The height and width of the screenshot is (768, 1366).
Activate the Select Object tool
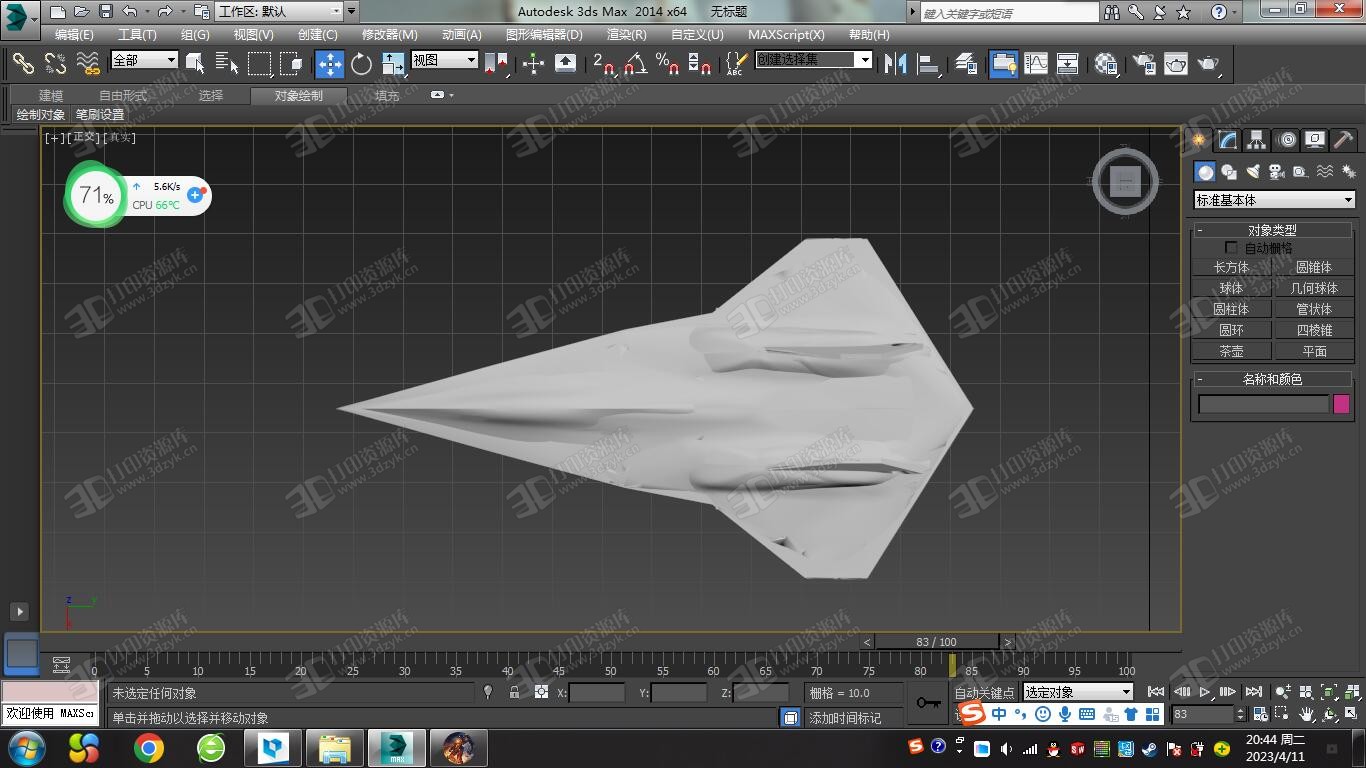(x=195, y=64)
